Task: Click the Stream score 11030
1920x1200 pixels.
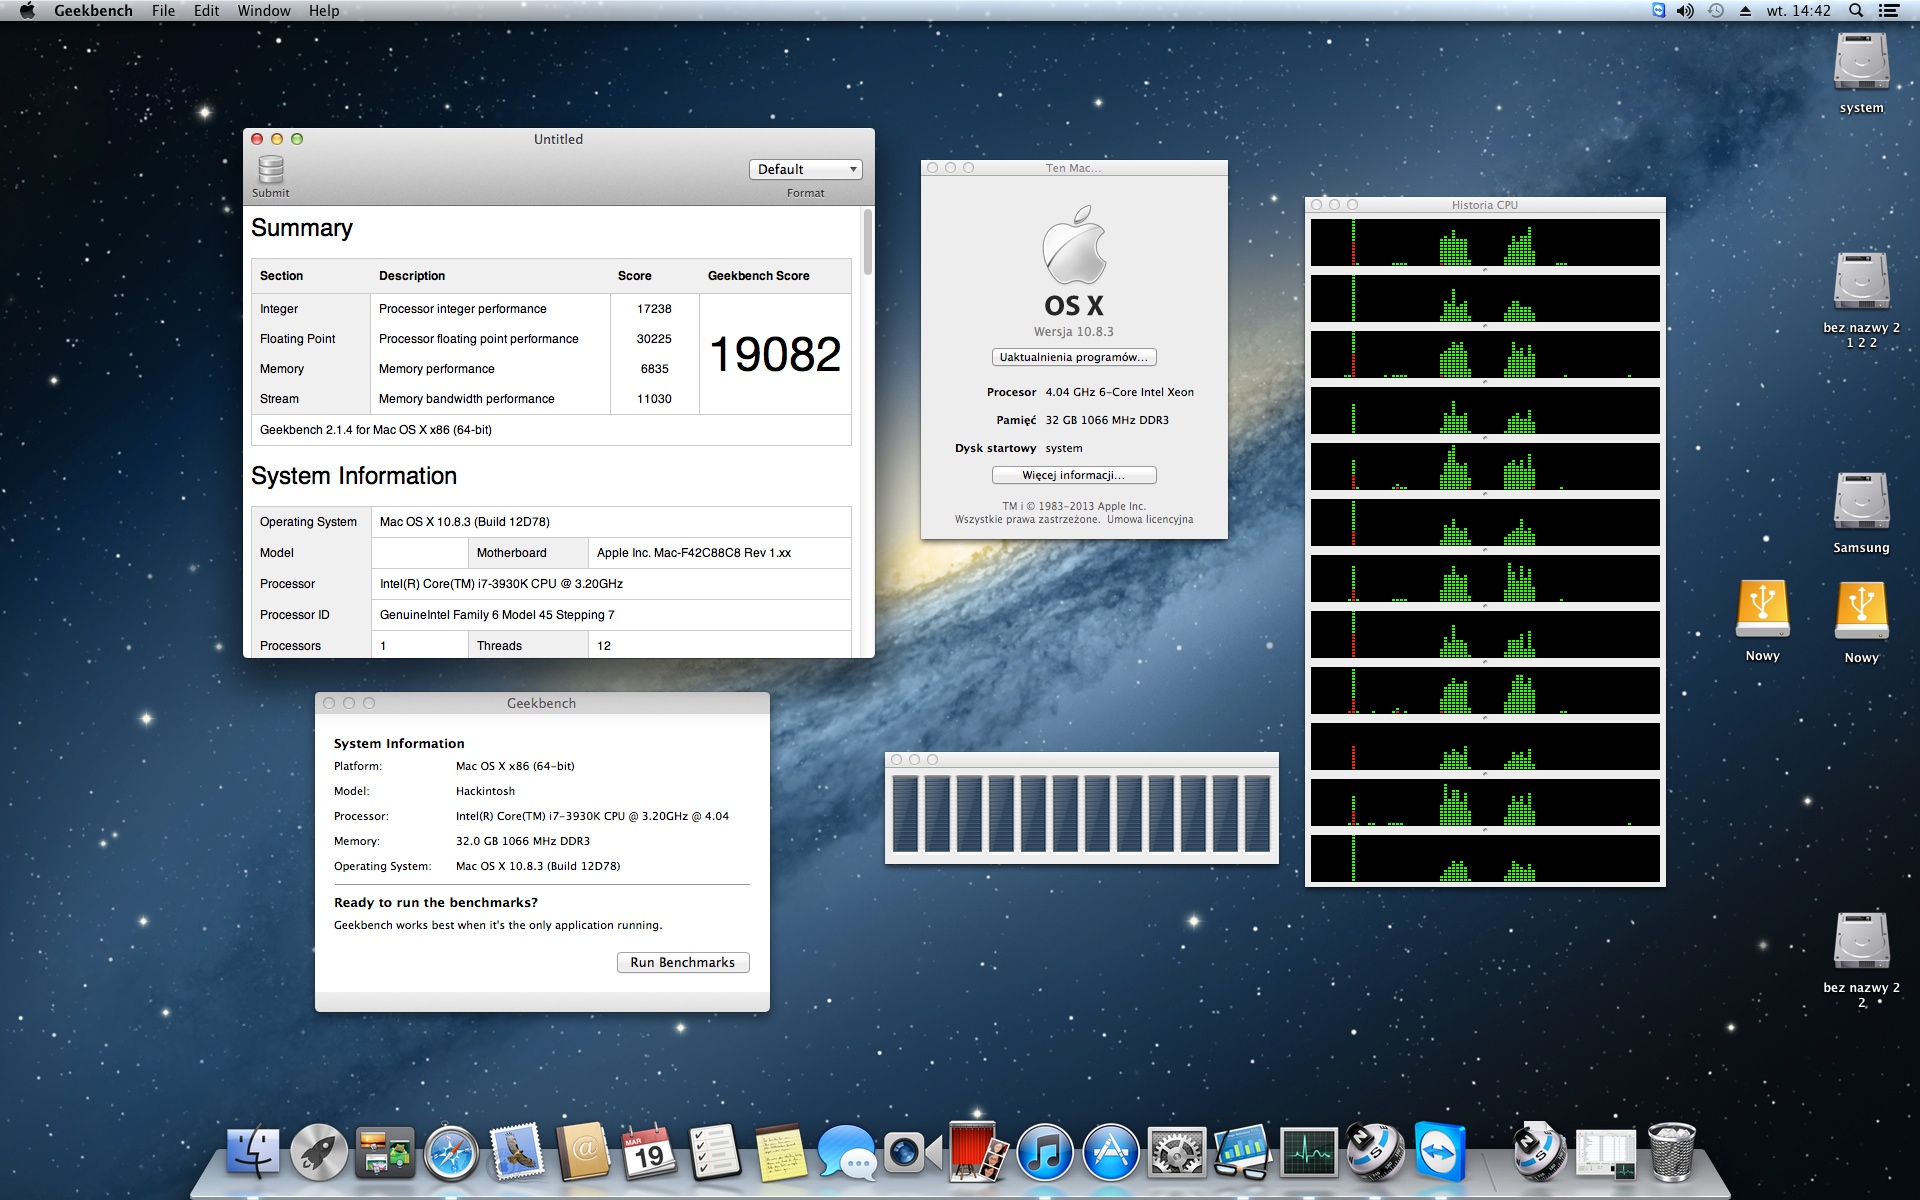Action: pyautogui.click(x=654, y=399)
